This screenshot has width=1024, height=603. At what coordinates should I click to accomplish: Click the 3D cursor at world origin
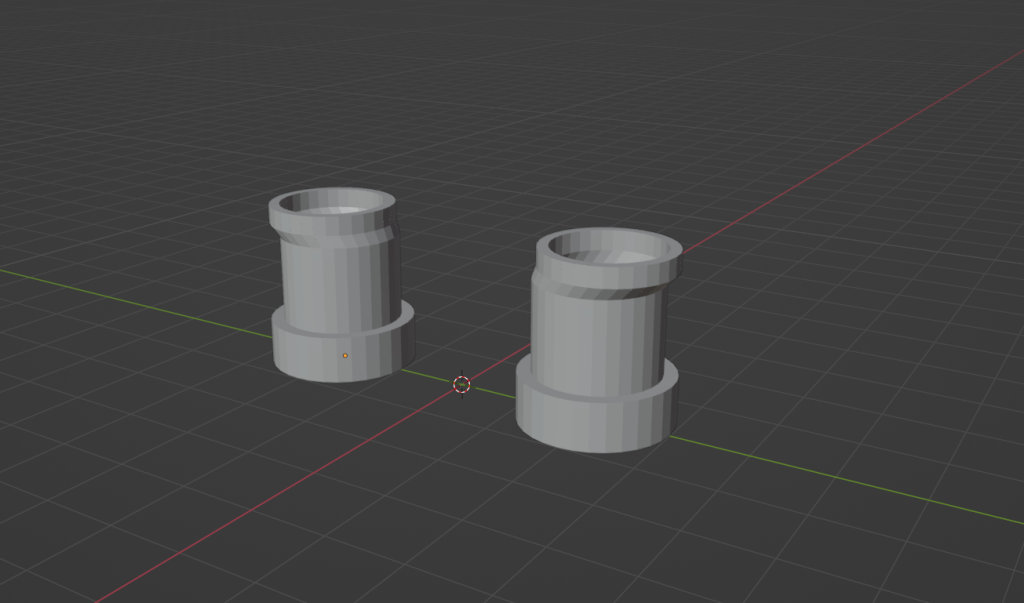[461, 384]
